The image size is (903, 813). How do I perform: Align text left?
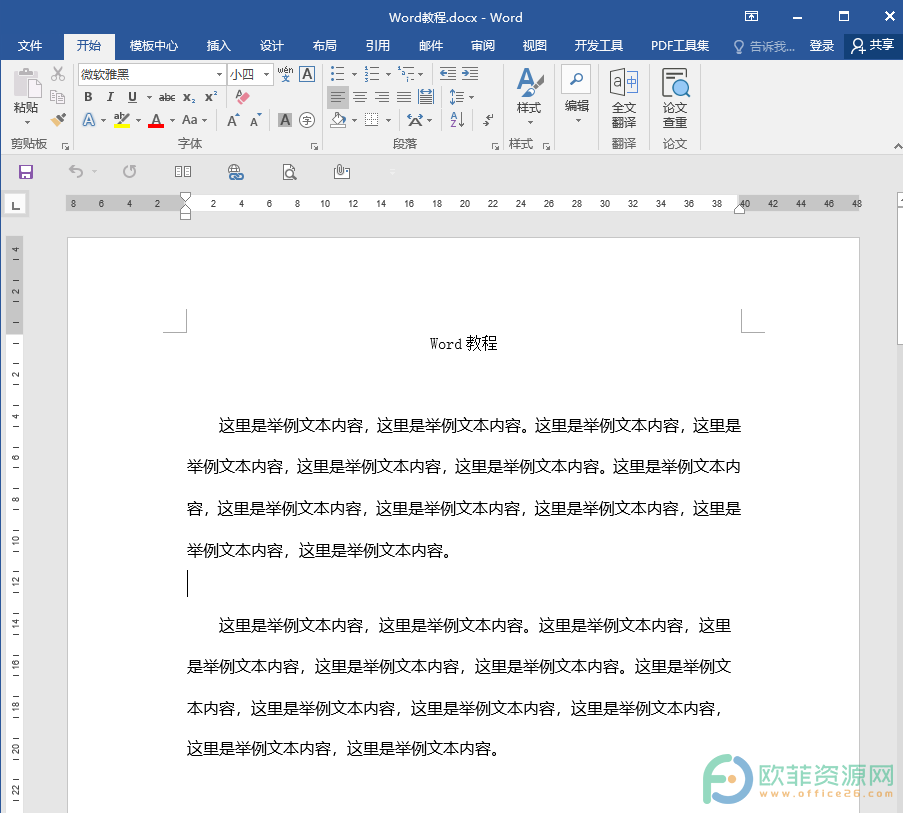pos(338,97)
